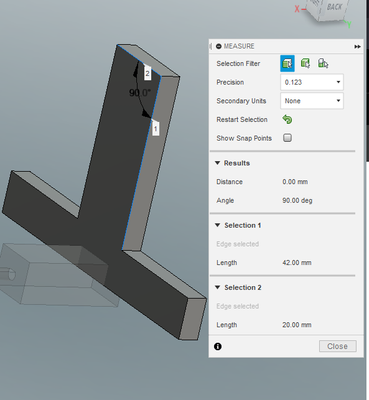This screenshot has height=400, width=369.
Task: Click the Show Snap Points label
Action: pyautogui.click(x=244, y=138)
